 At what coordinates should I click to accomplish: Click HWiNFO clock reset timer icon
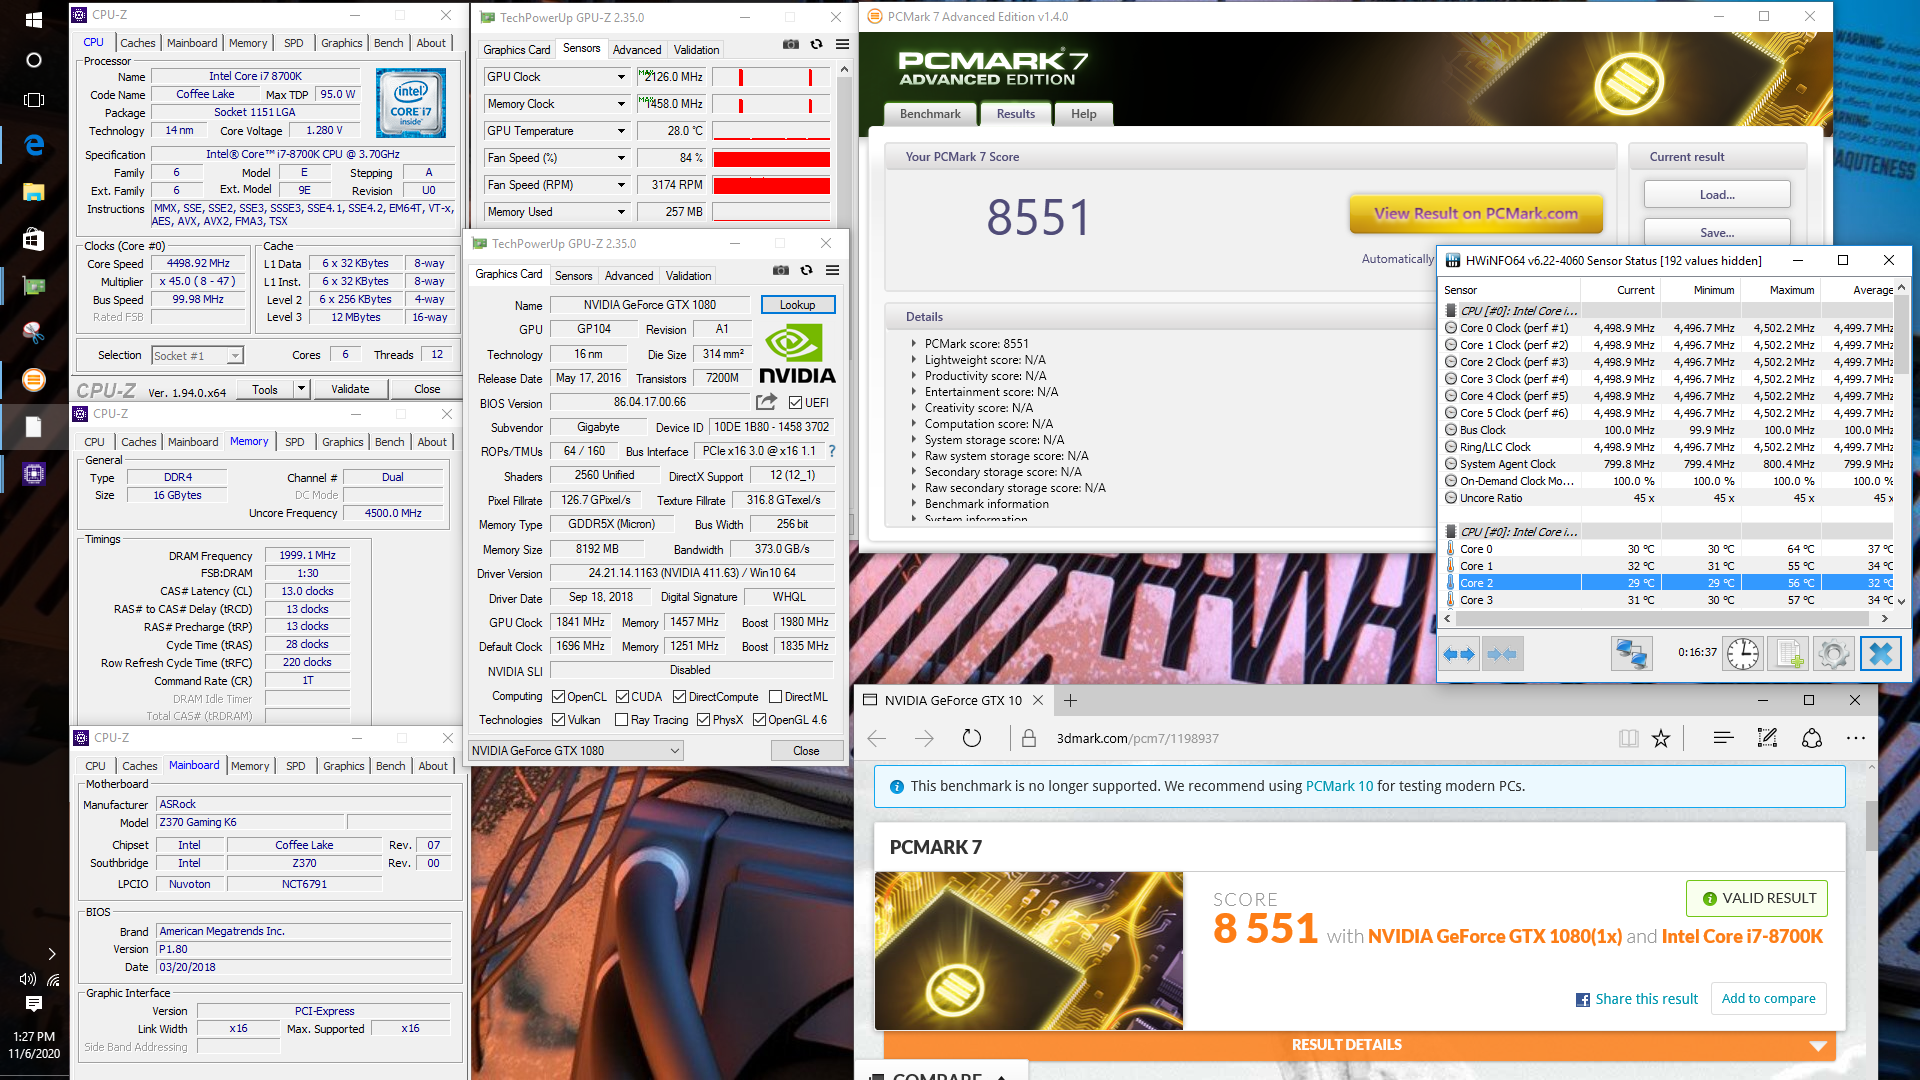1743,654
